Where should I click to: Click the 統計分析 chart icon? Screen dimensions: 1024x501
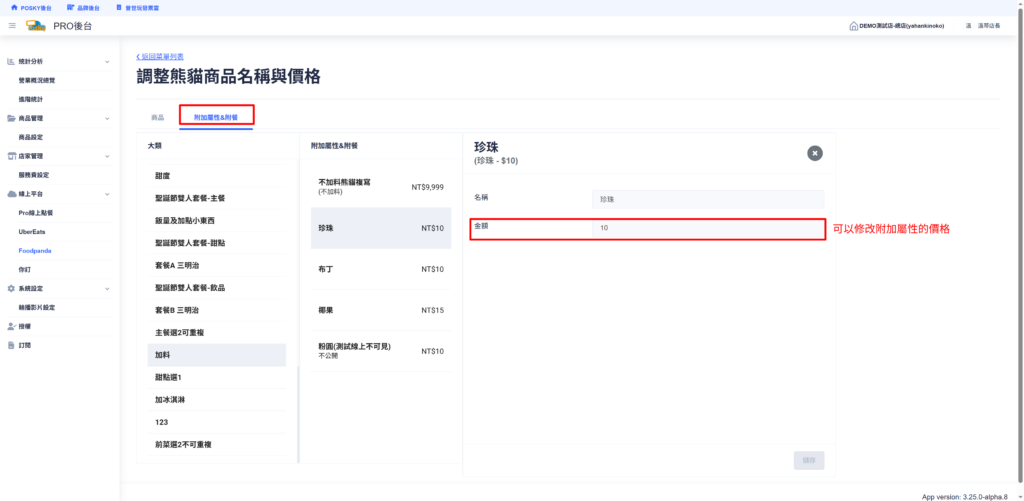tap(11, 62)
